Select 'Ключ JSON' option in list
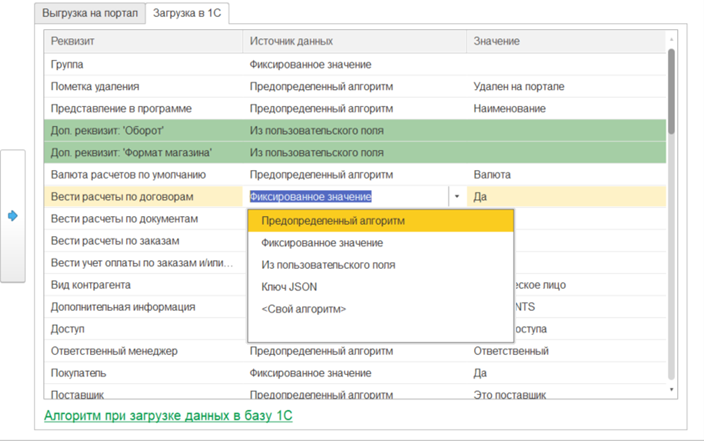This screenshot has height=445, width=704. pos(289,287)
